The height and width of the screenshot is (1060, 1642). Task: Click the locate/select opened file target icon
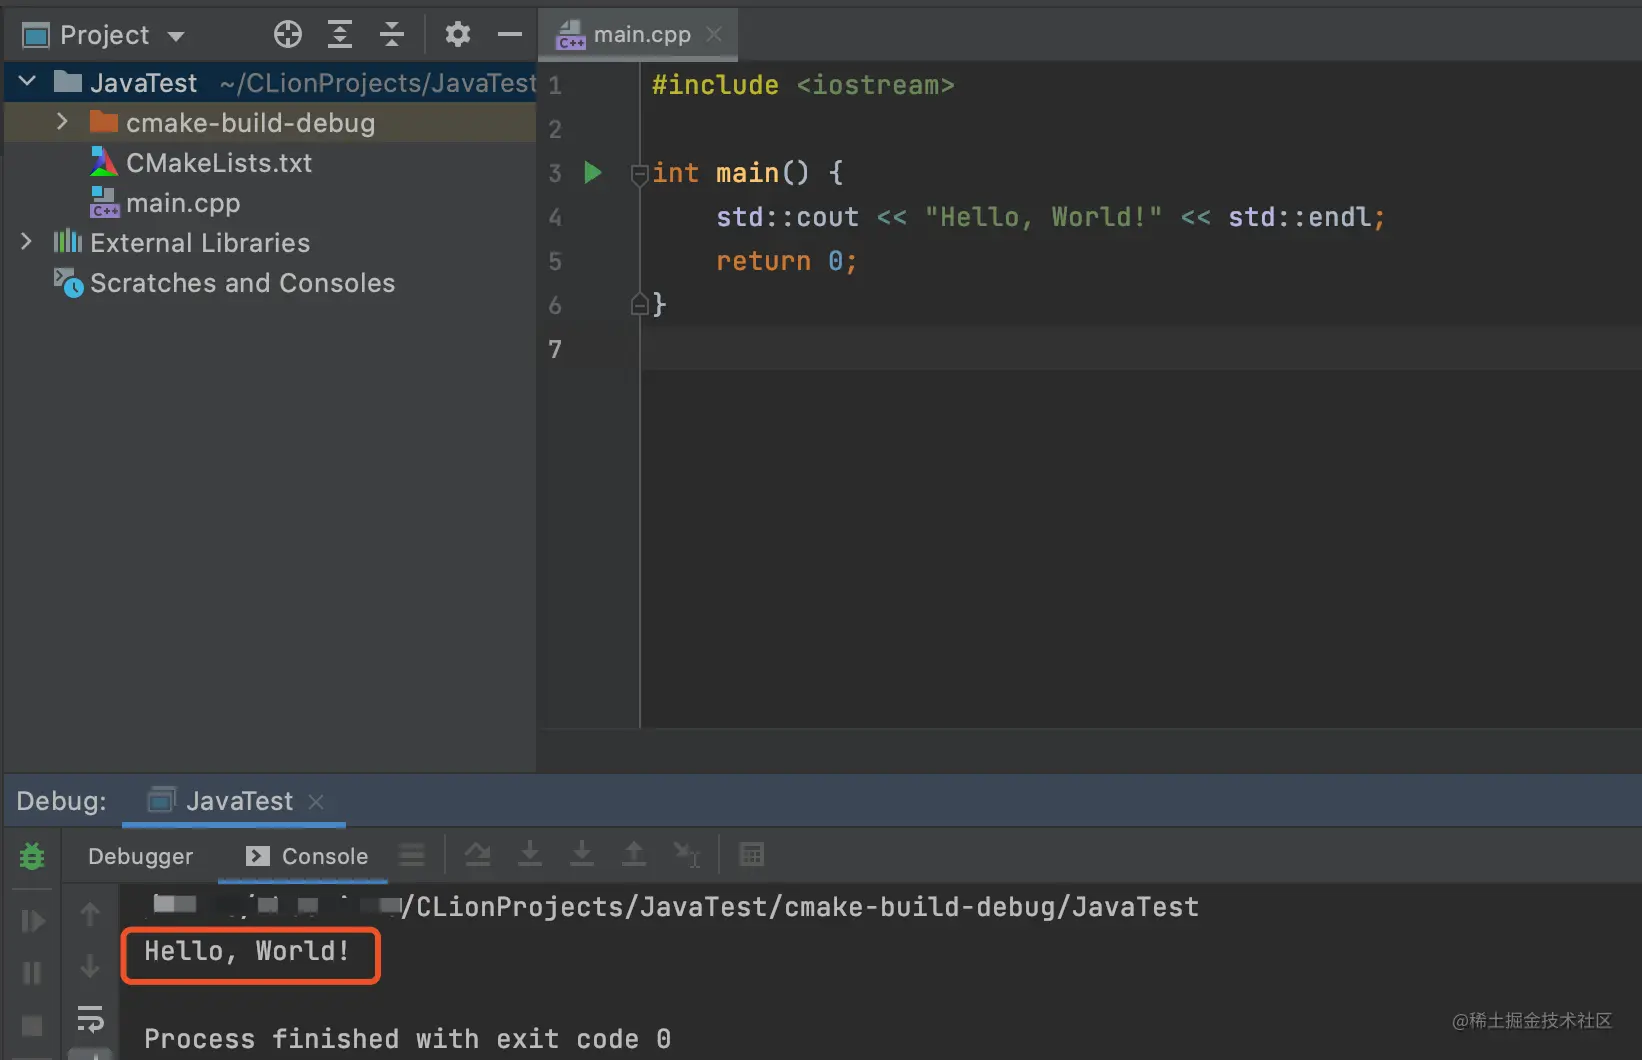click(x=288, y=35)
